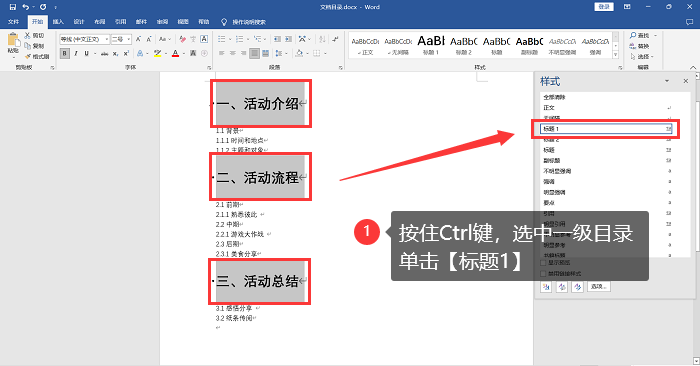Open the Change Case (Aa) dropdown
Image resolution: width=700 pixels, height=366 pixels.
(165, 39)
